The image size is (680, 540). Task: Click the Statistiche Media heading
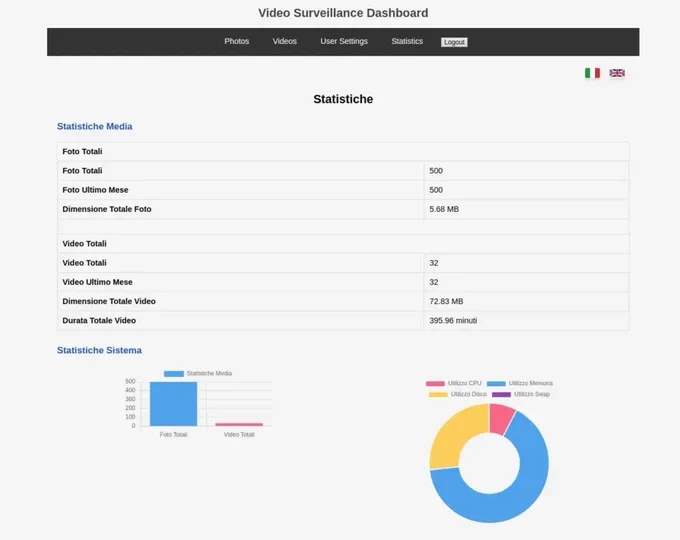[x=95, y=126]
